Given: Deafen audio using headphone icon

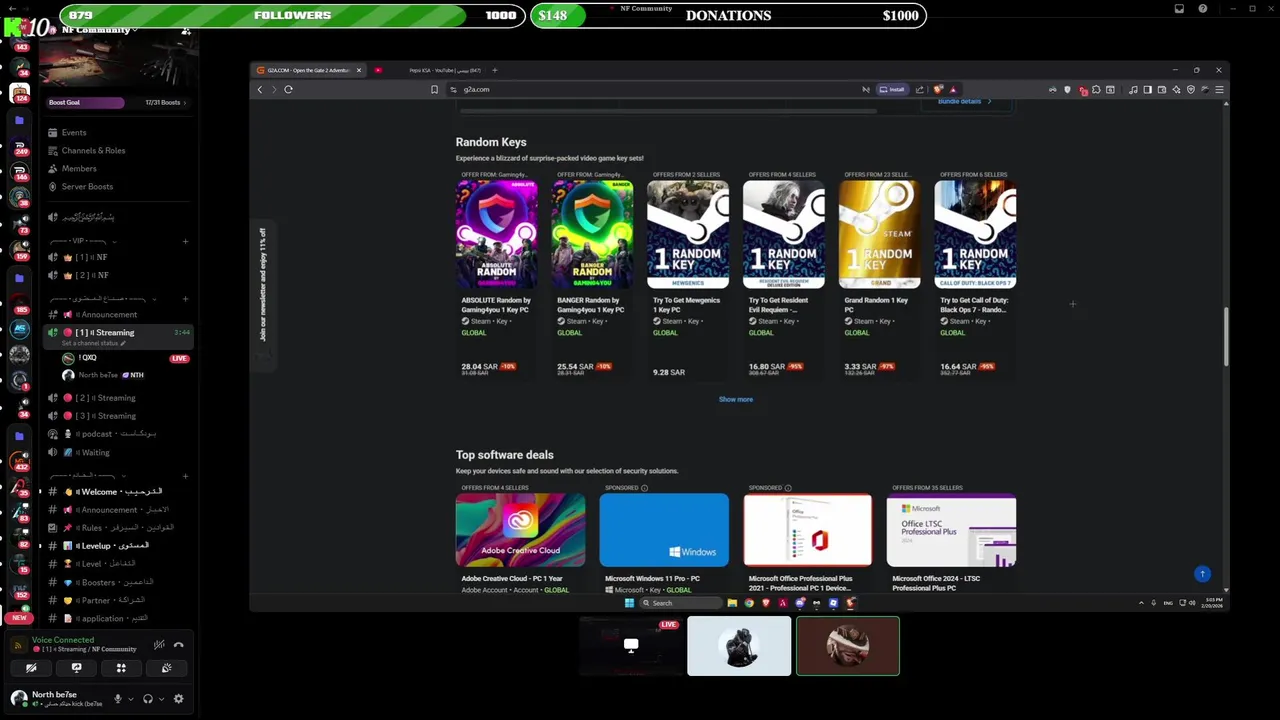Looking at the screenshot, I should [148, 699].
